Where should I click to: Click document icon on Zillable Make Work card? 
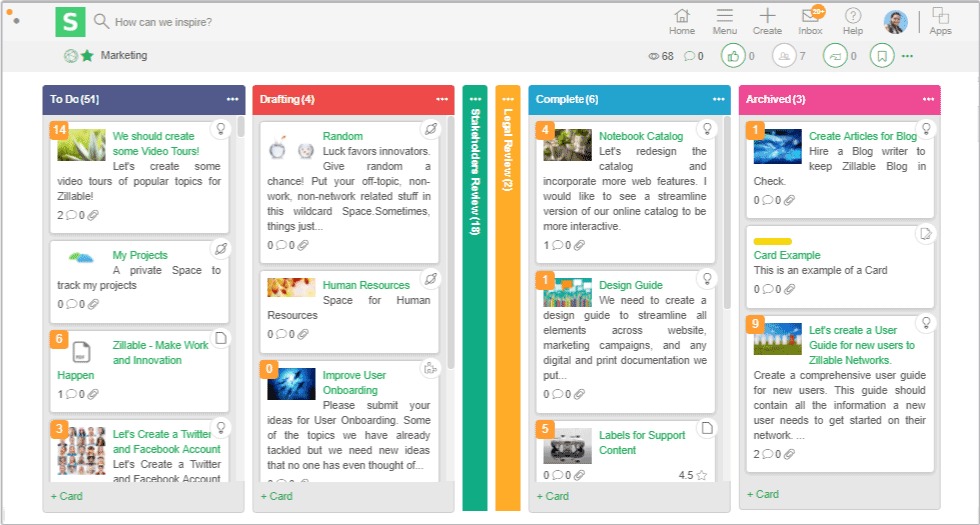221,338
